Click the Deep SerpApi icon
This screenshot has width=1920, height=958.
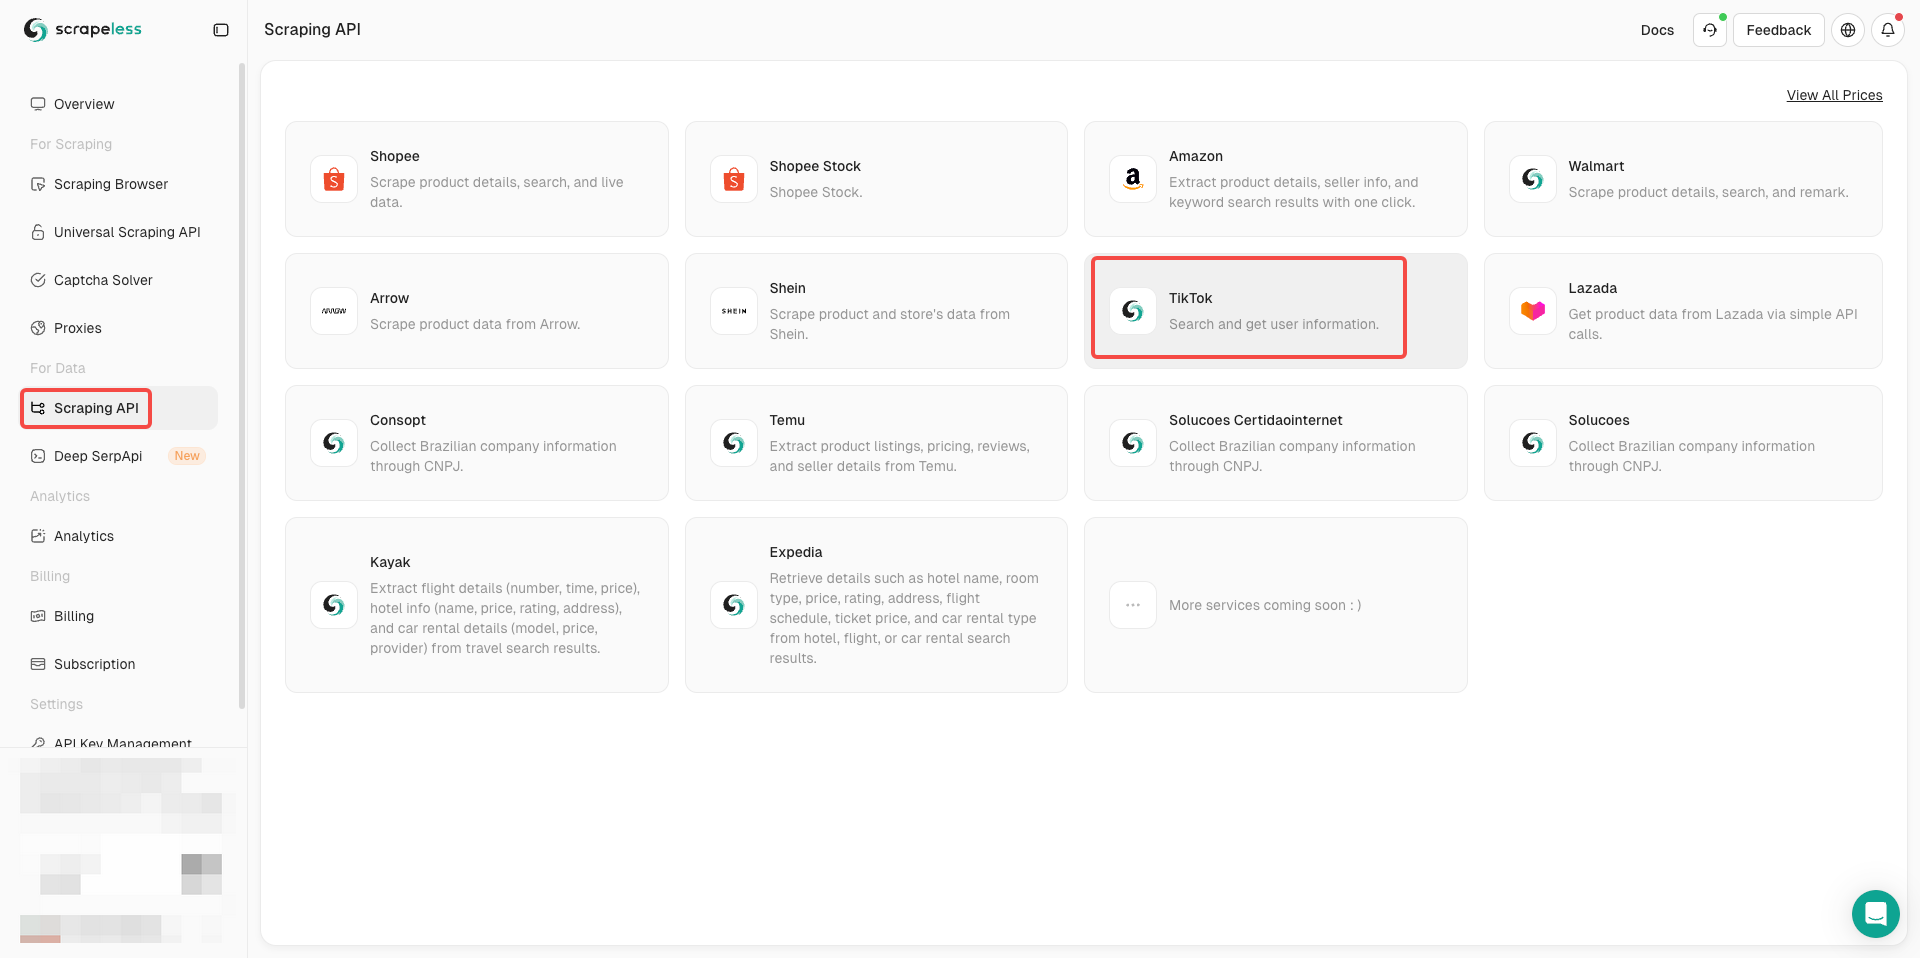tap(38, 456)
